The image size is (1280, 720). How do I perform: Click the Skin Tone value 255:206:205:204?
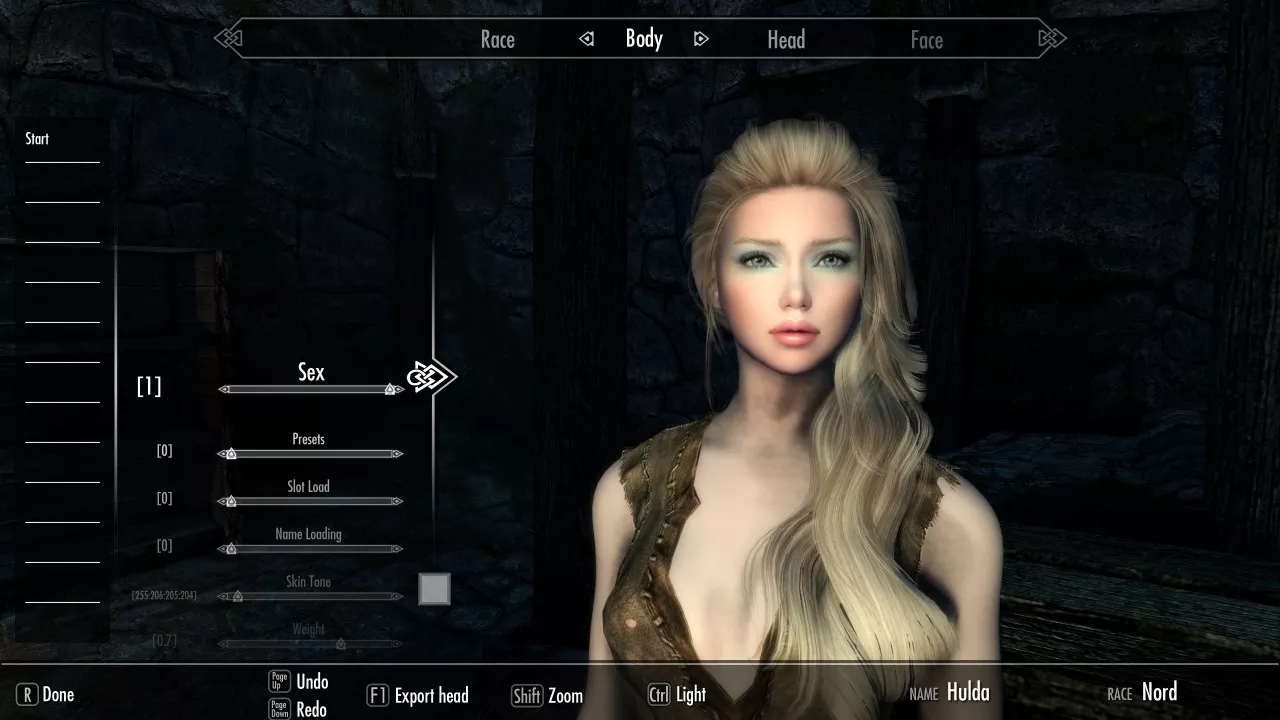[x=164, y=596]
